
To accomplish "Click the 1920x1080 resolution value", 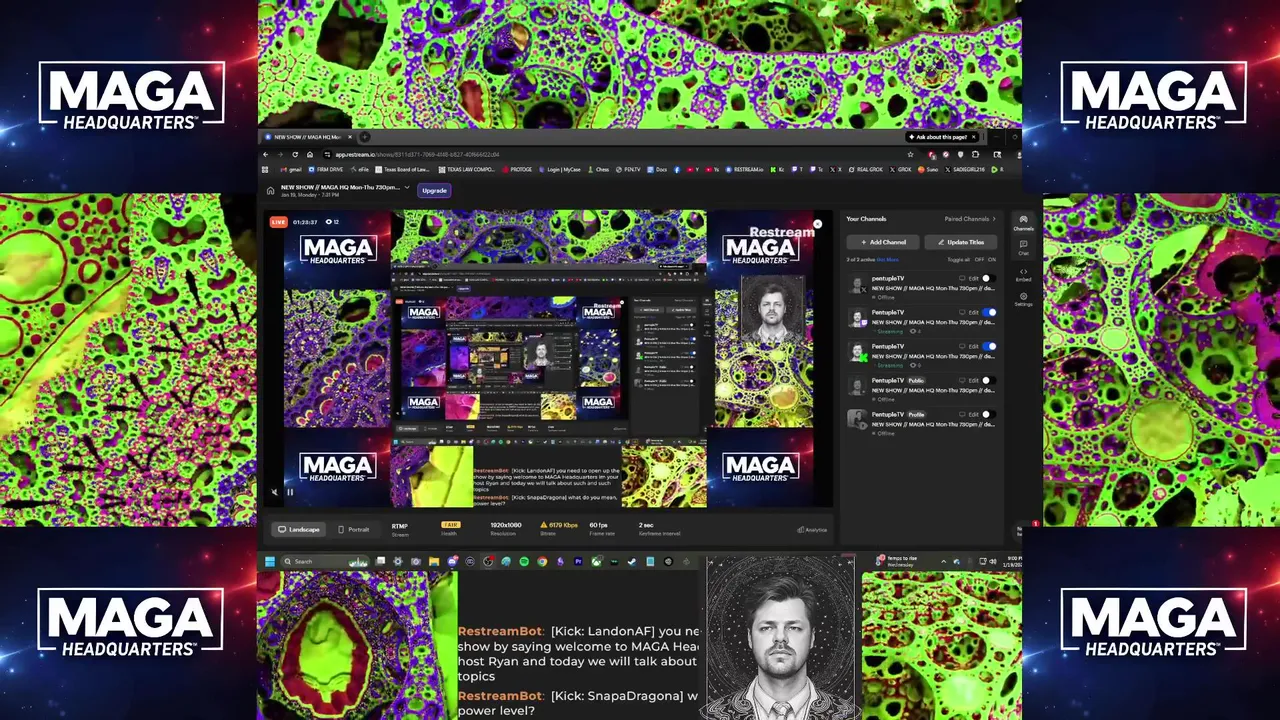I will pyautogui.click(x=505, y=525).
